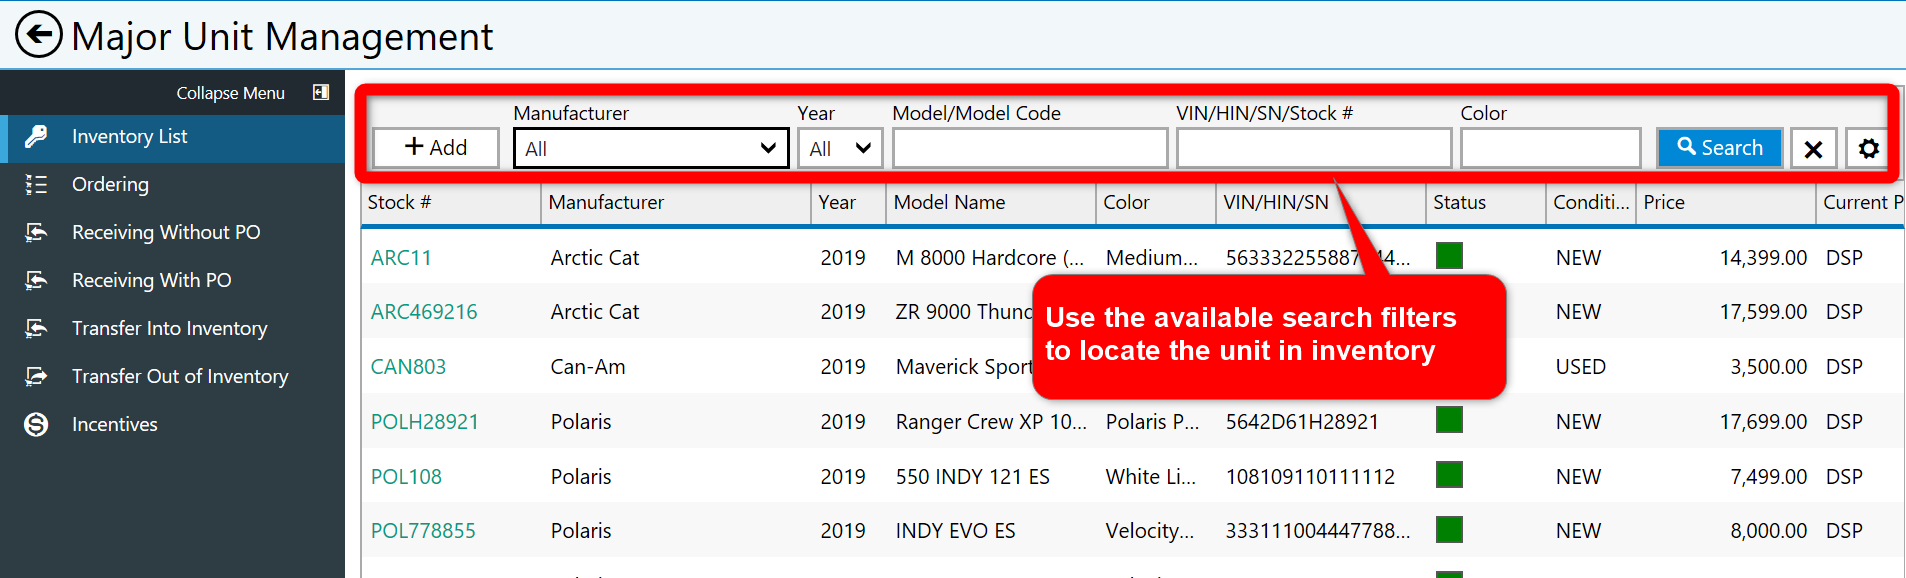Click the green status square for POL108
This screenshot has height=578, width=1906.
pos(1449,475)
